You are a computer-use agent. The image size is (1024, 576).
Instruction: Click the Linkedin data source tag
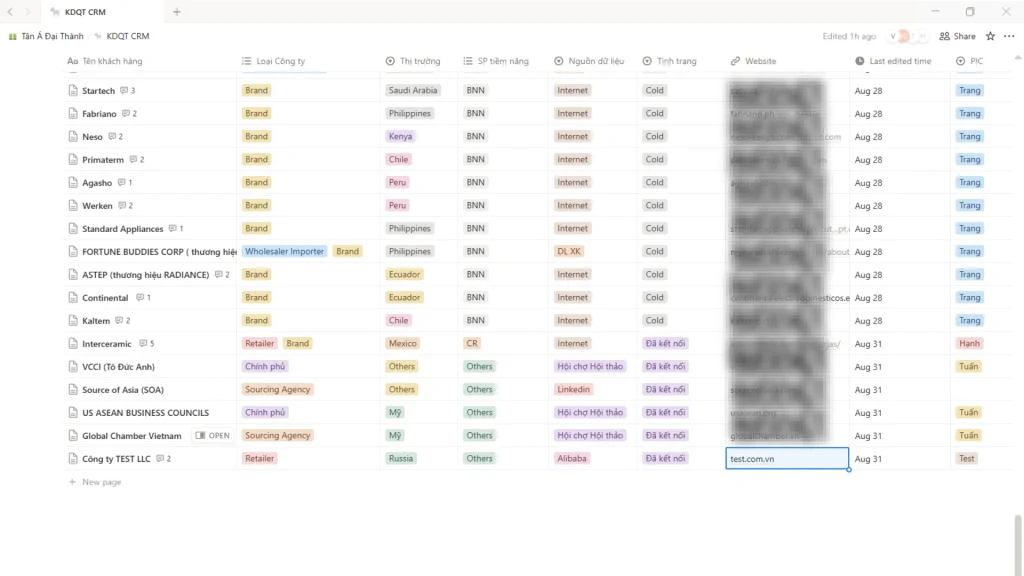pyautogui.click(x=573, y=389)
